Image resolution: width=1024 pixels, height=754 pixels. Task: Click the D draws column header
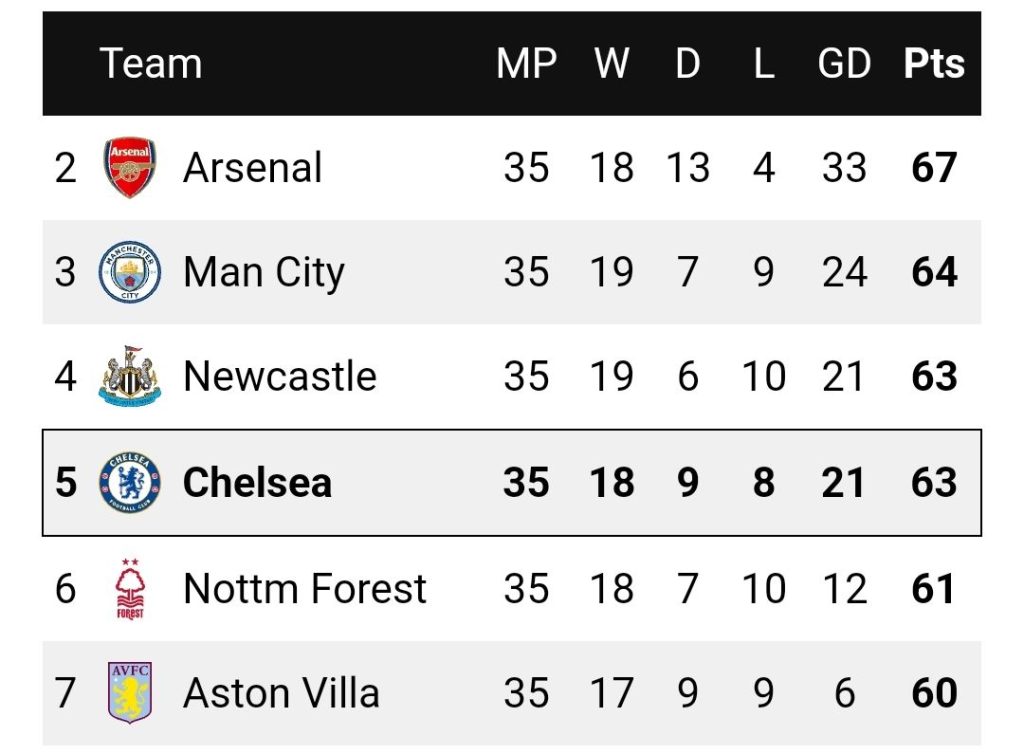688,63
